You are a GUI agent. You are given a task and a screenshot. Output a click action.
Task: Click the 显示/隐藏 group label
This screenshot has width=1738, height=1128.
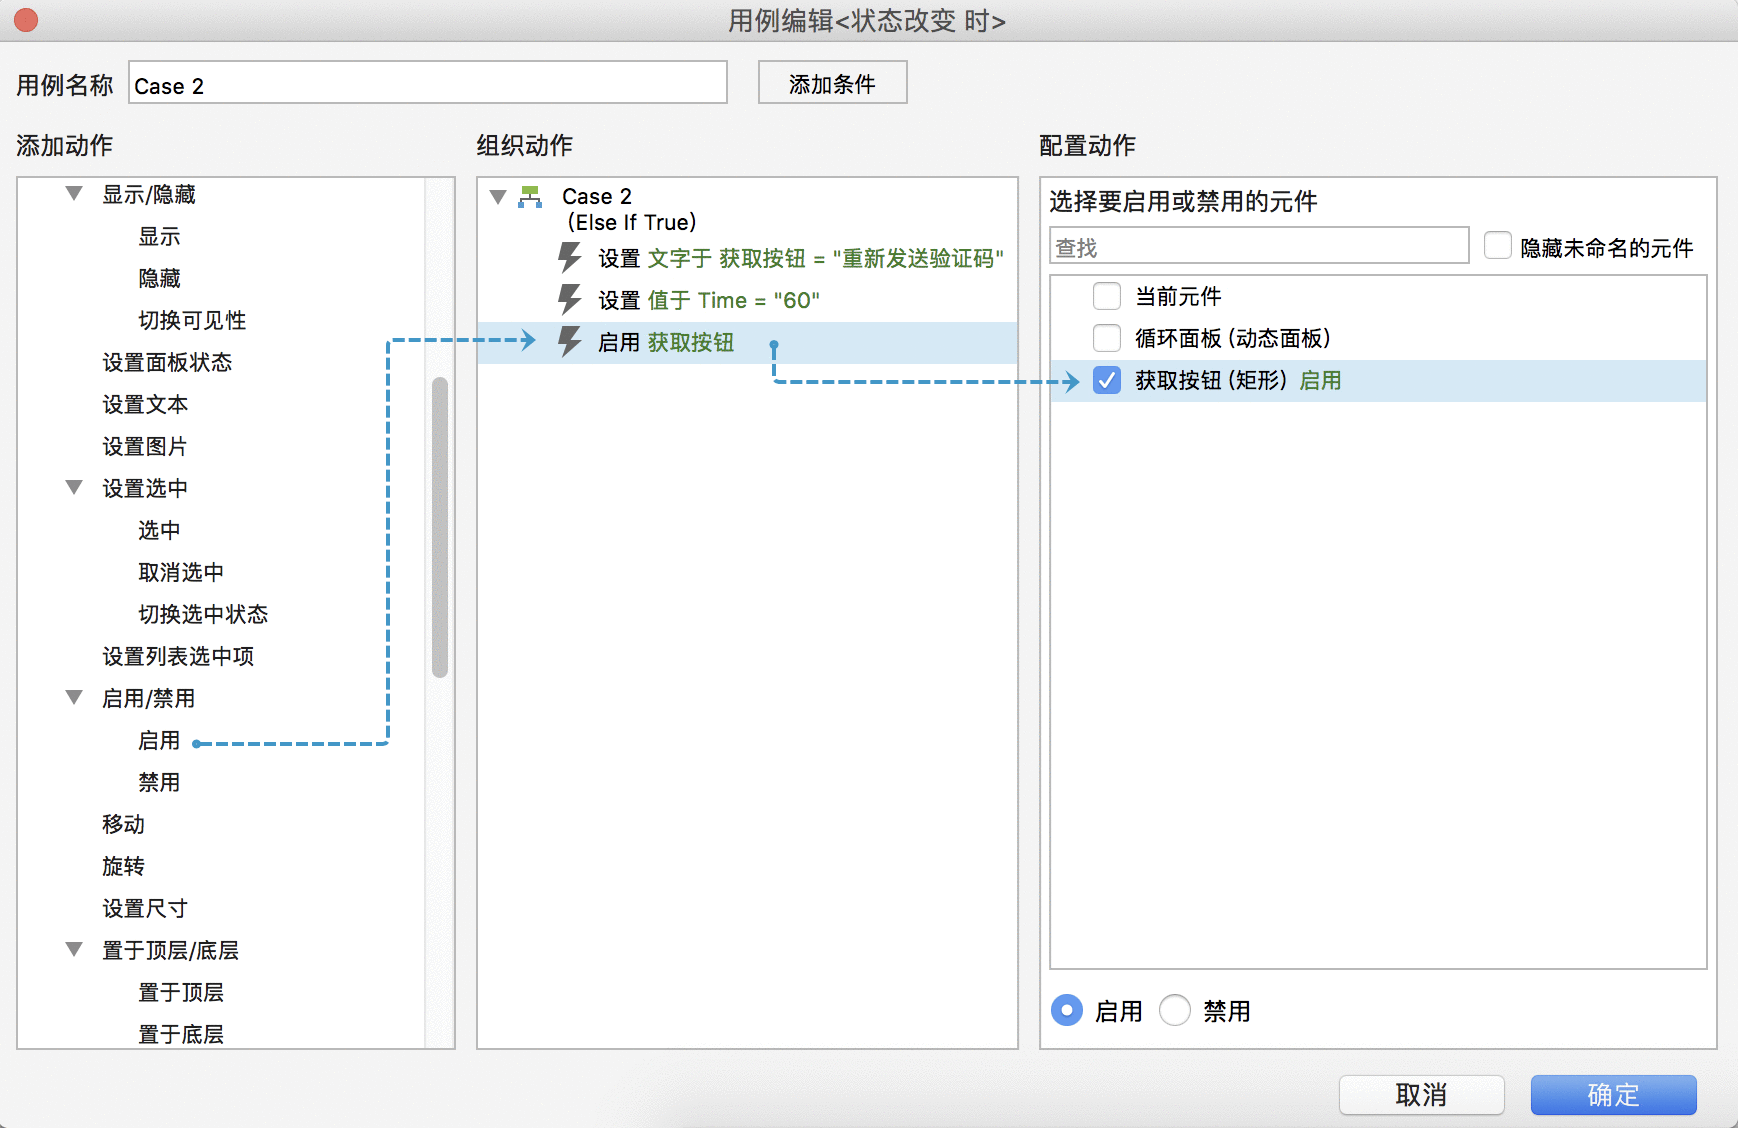(149, 194)
